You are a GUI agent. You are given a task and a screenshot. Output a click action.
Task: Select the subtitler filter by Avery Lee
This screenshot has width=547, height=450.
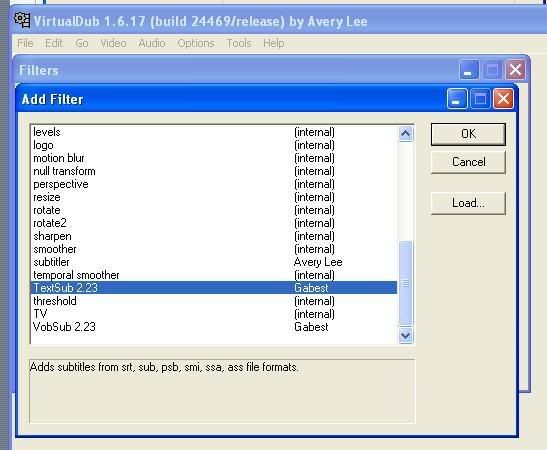point(214,262)
